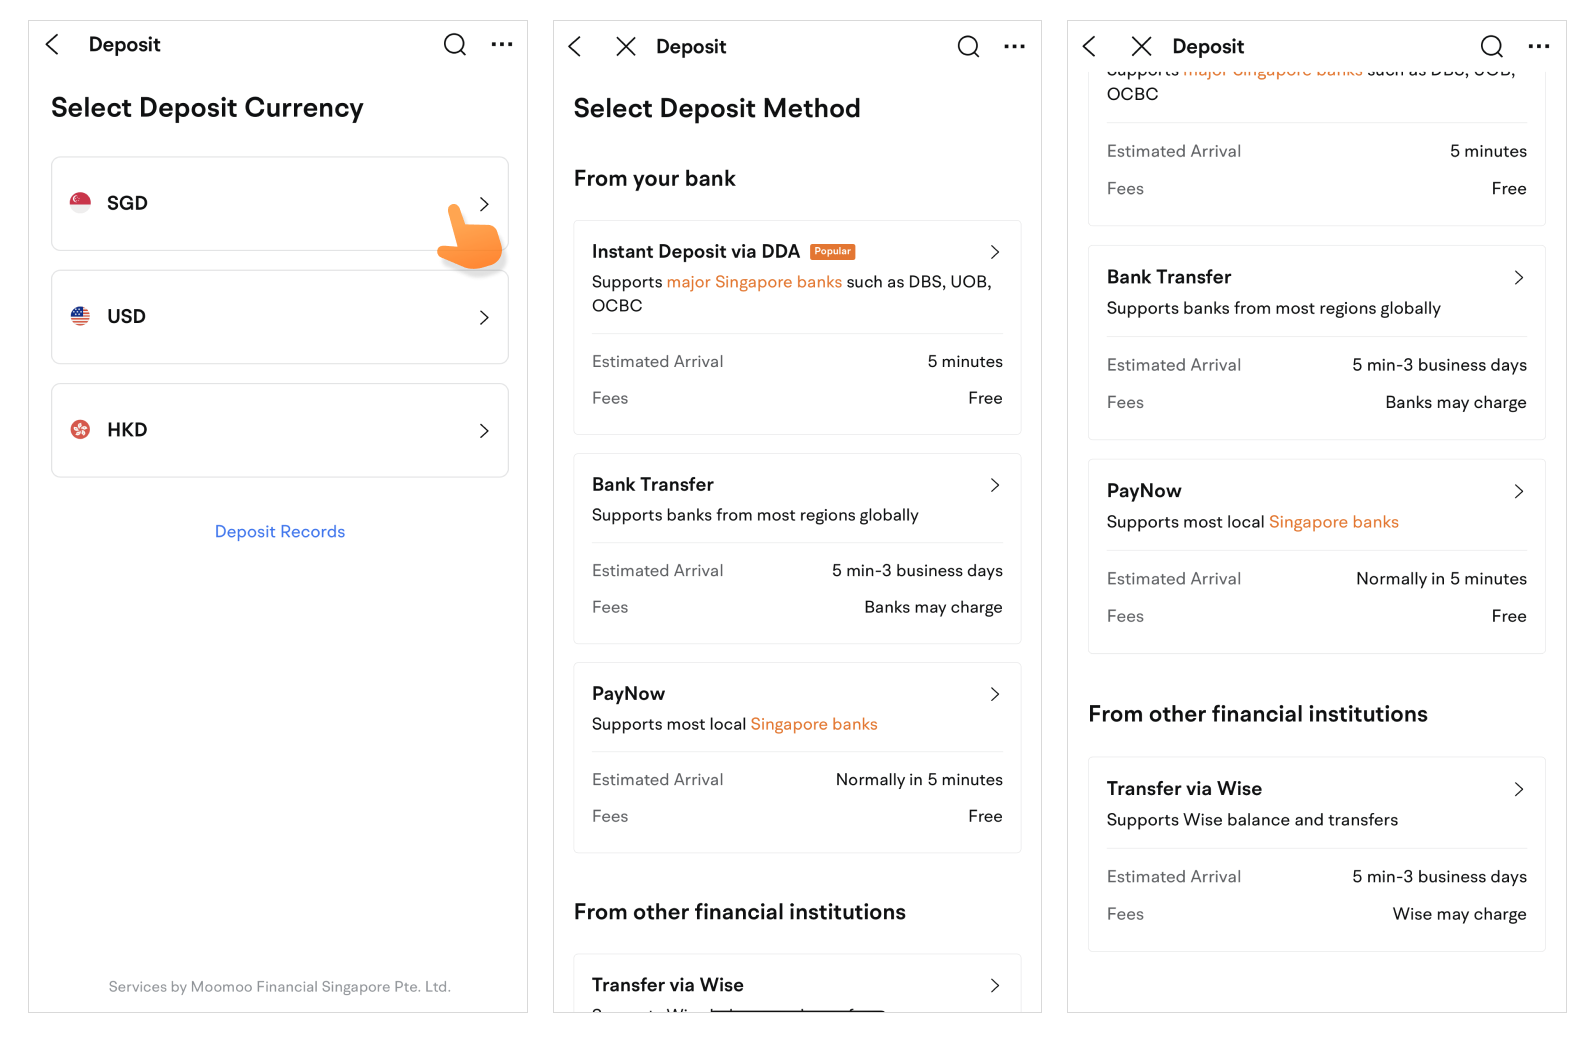The width and height of the screenshot is (1595, 1049).
Task: Open the Deposit Records link
Action: 280,532
